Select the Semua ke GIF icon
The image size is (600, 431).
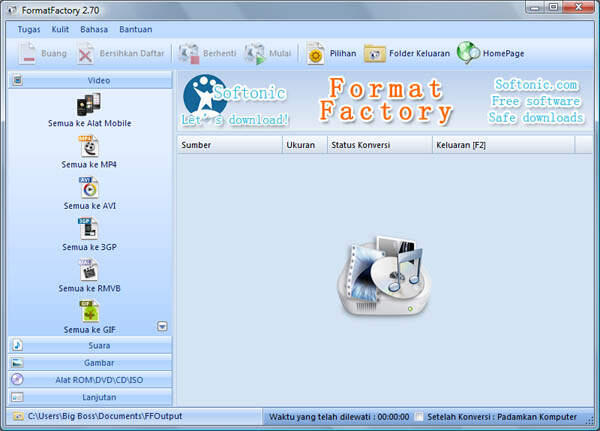[90, 312]
